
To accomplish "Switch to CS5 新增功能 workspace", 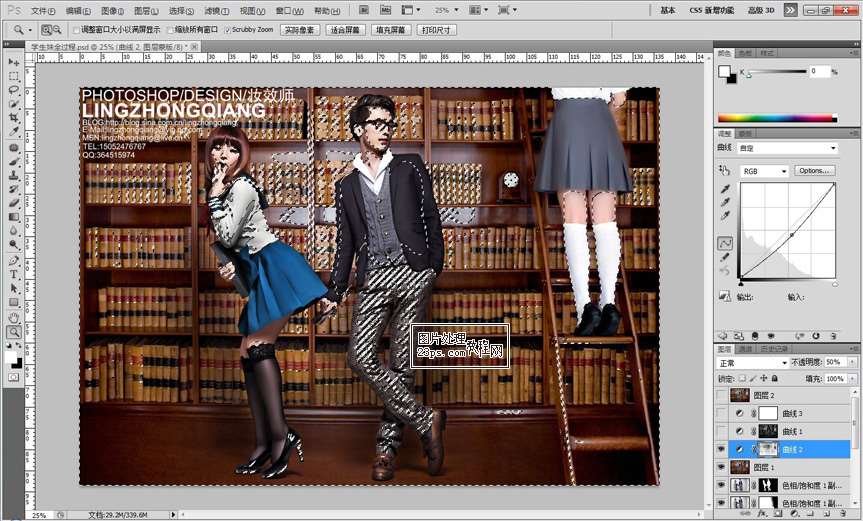I will click(x=712, y=10).
